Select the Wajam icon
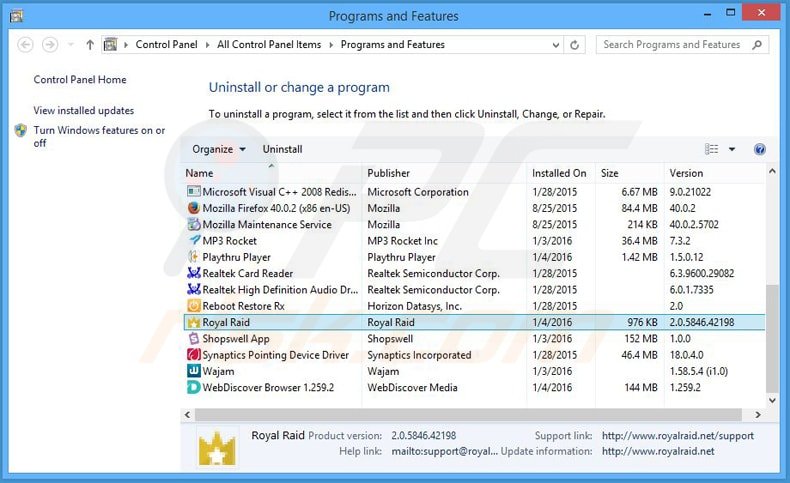The width and height of the screenshot is (790, 483). (193, 371)
